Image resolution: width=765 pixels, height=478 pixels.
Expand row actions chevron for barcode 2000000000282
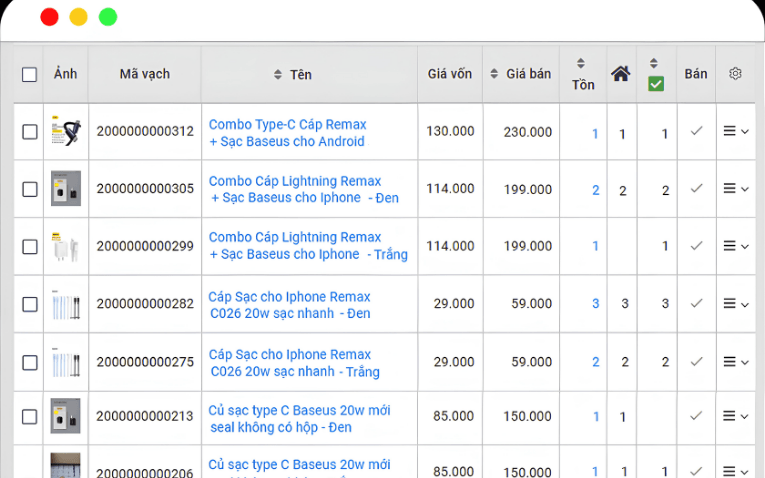(x=745, y=305)
